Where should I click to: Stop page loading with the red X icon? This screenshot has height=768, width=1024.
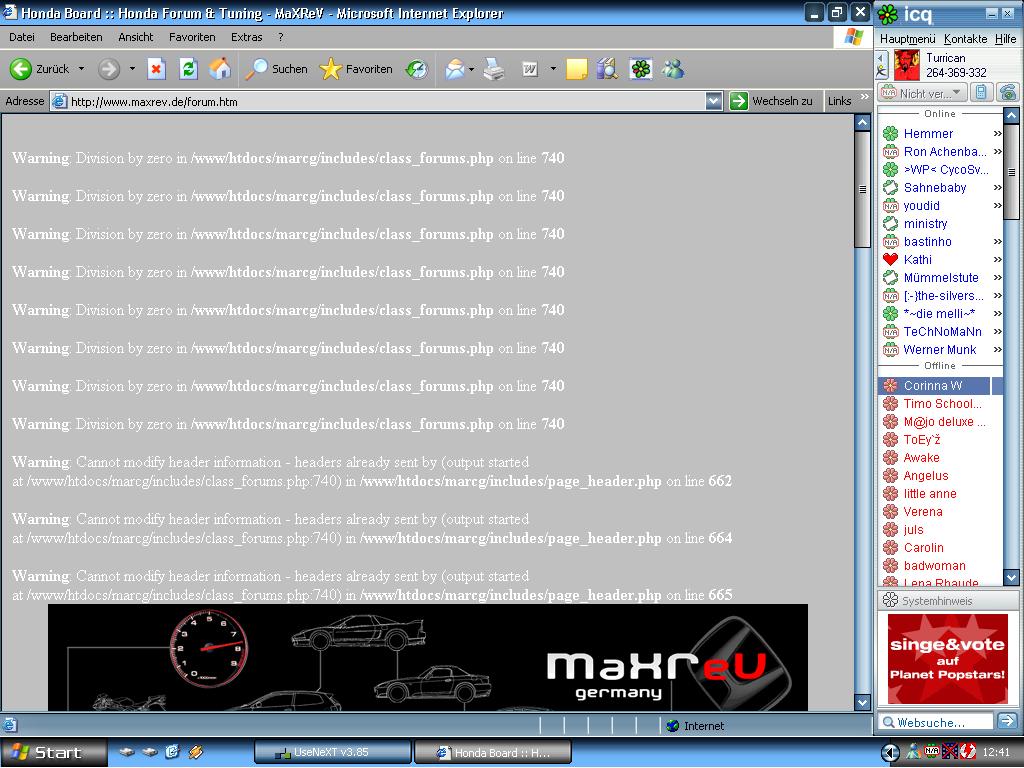coord(156,69)
